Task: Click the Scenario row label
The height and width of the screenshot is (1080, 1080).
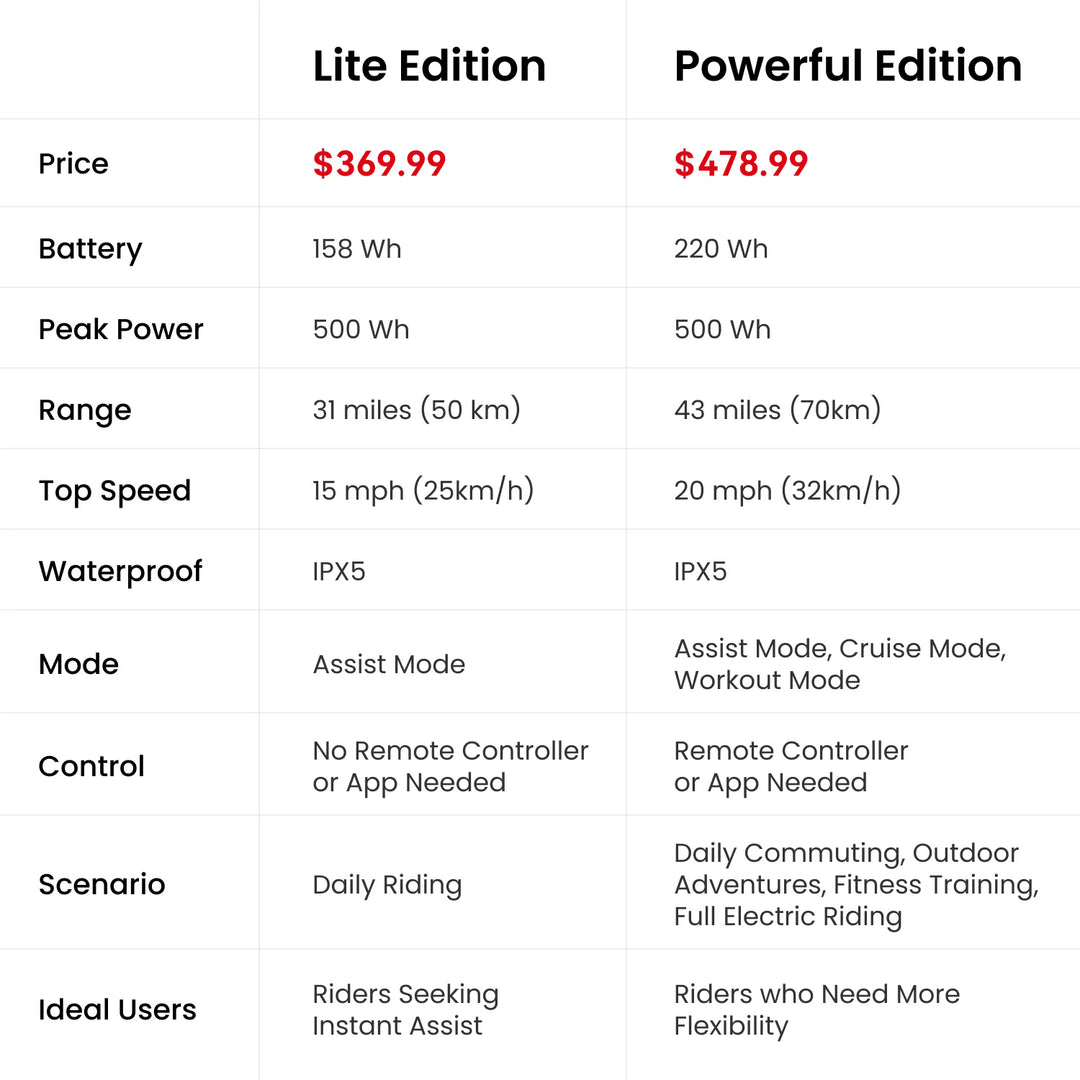Action: coord(101,884)
